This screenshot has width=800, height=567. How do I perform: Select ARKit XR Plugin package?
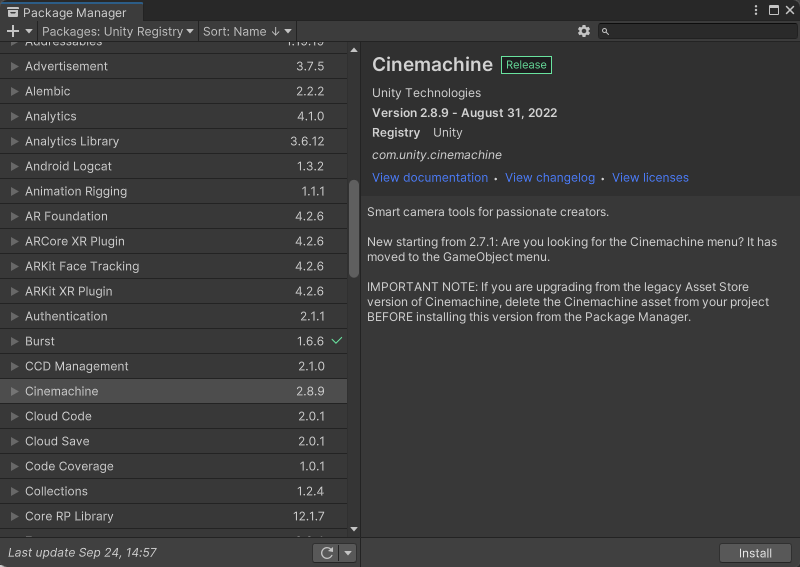click(173, 291)
